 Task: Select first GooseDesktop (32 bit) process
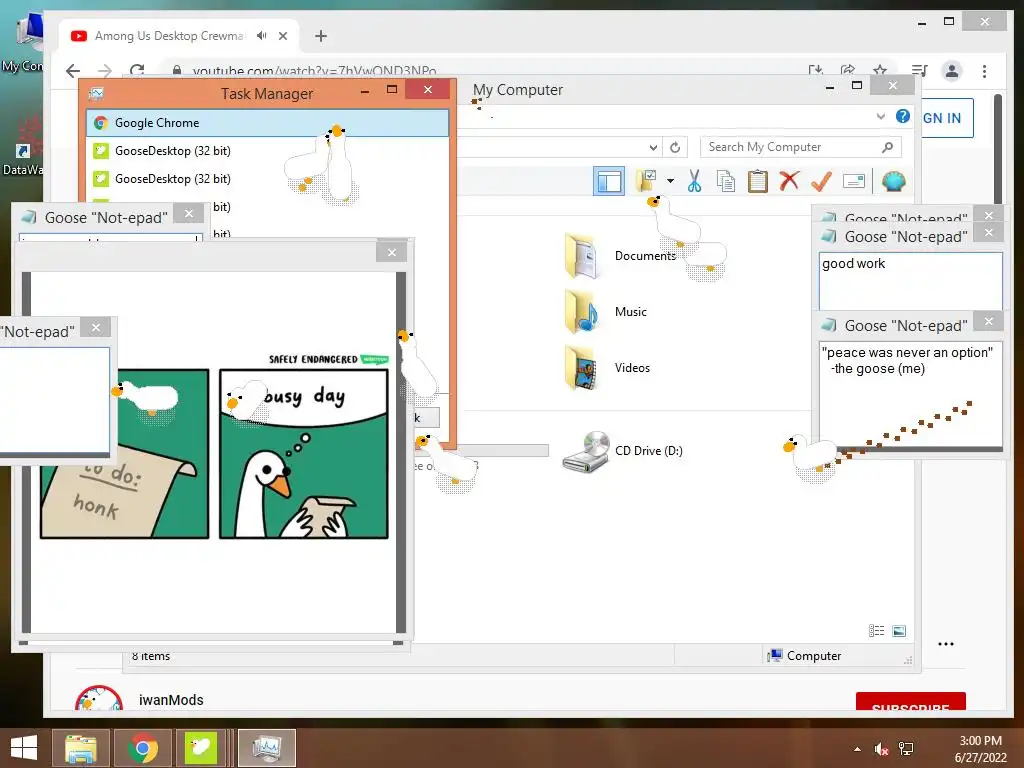pos(267,151)
